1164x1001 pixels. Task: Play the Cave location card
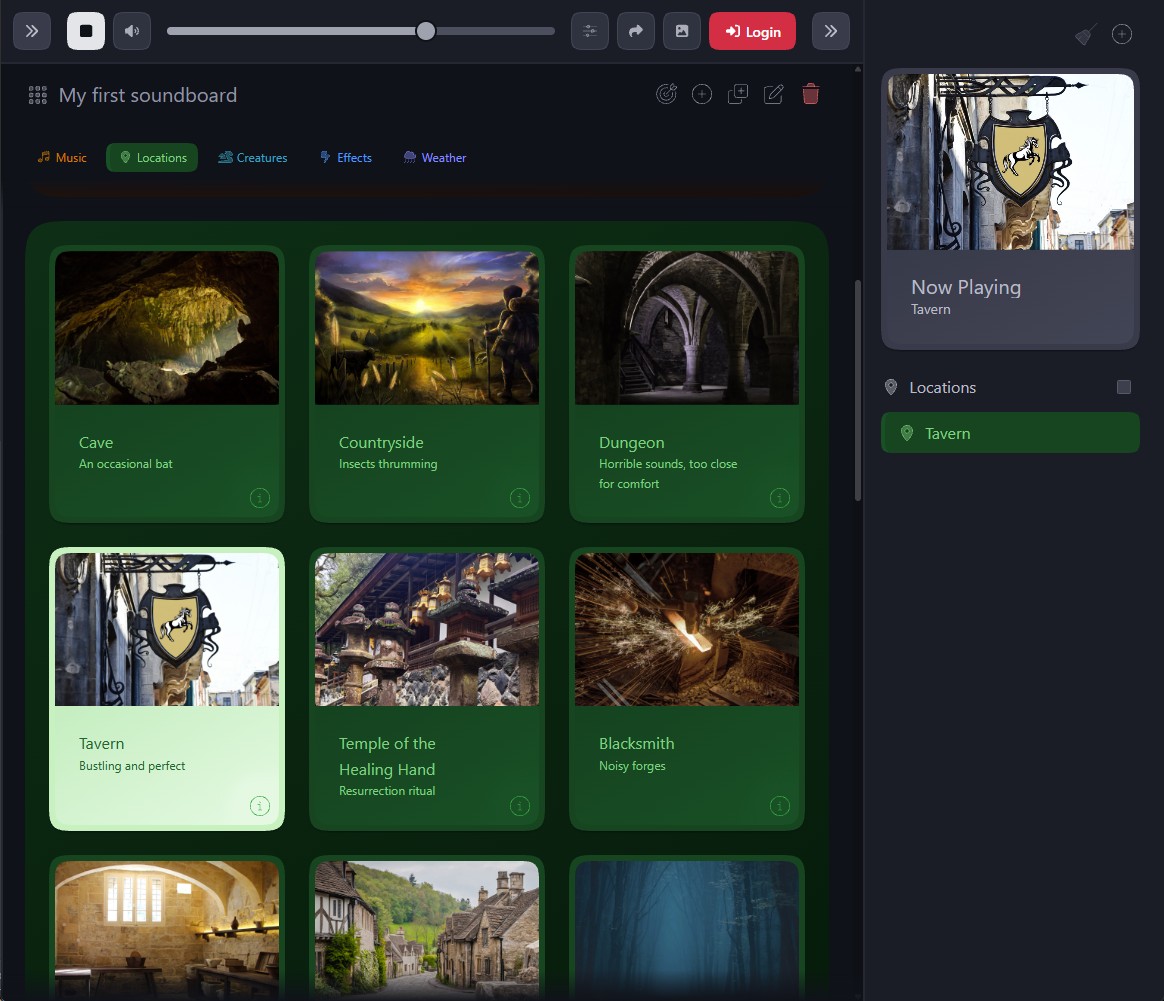point(167,384)
